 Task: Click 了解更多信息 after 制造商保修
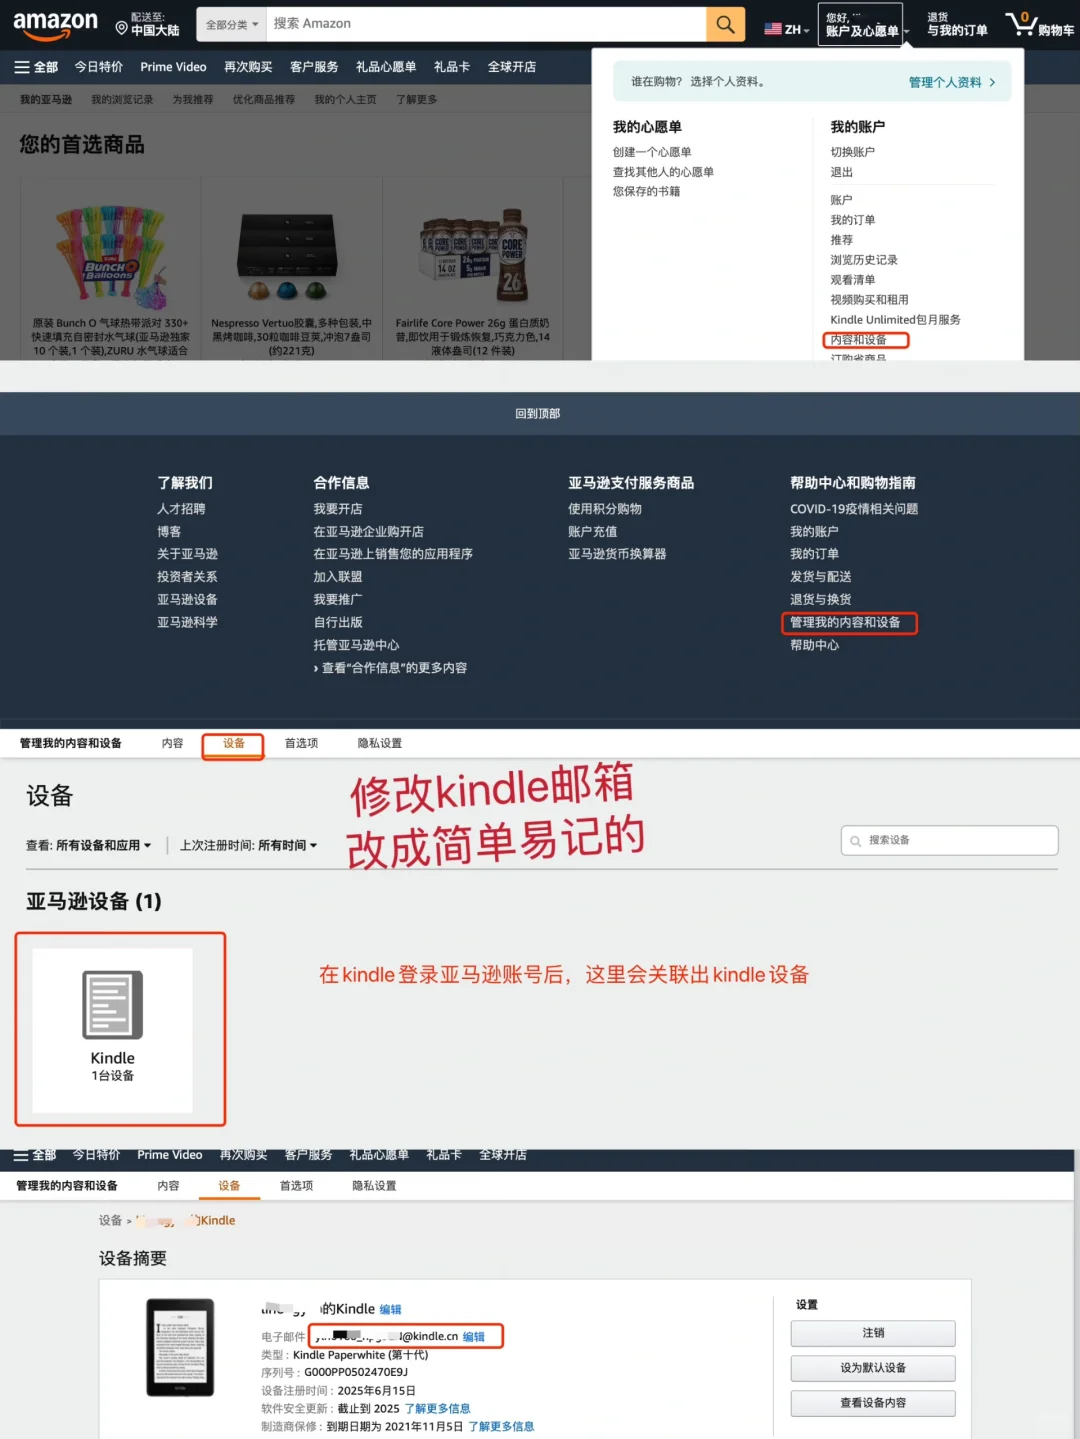(501, 1426)
